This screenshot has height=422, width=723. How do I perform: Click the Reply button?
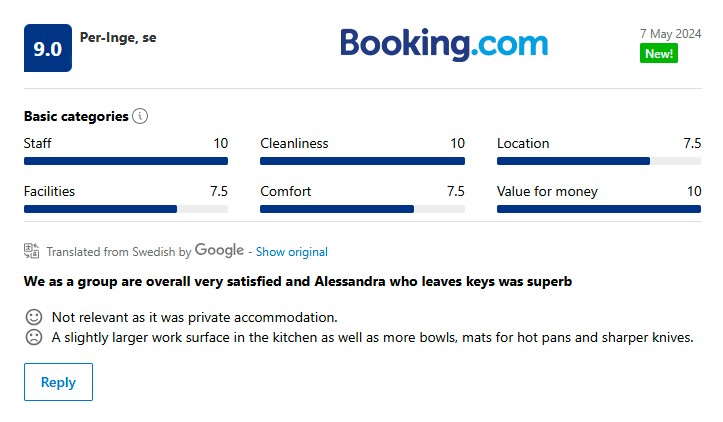point(59,382)
